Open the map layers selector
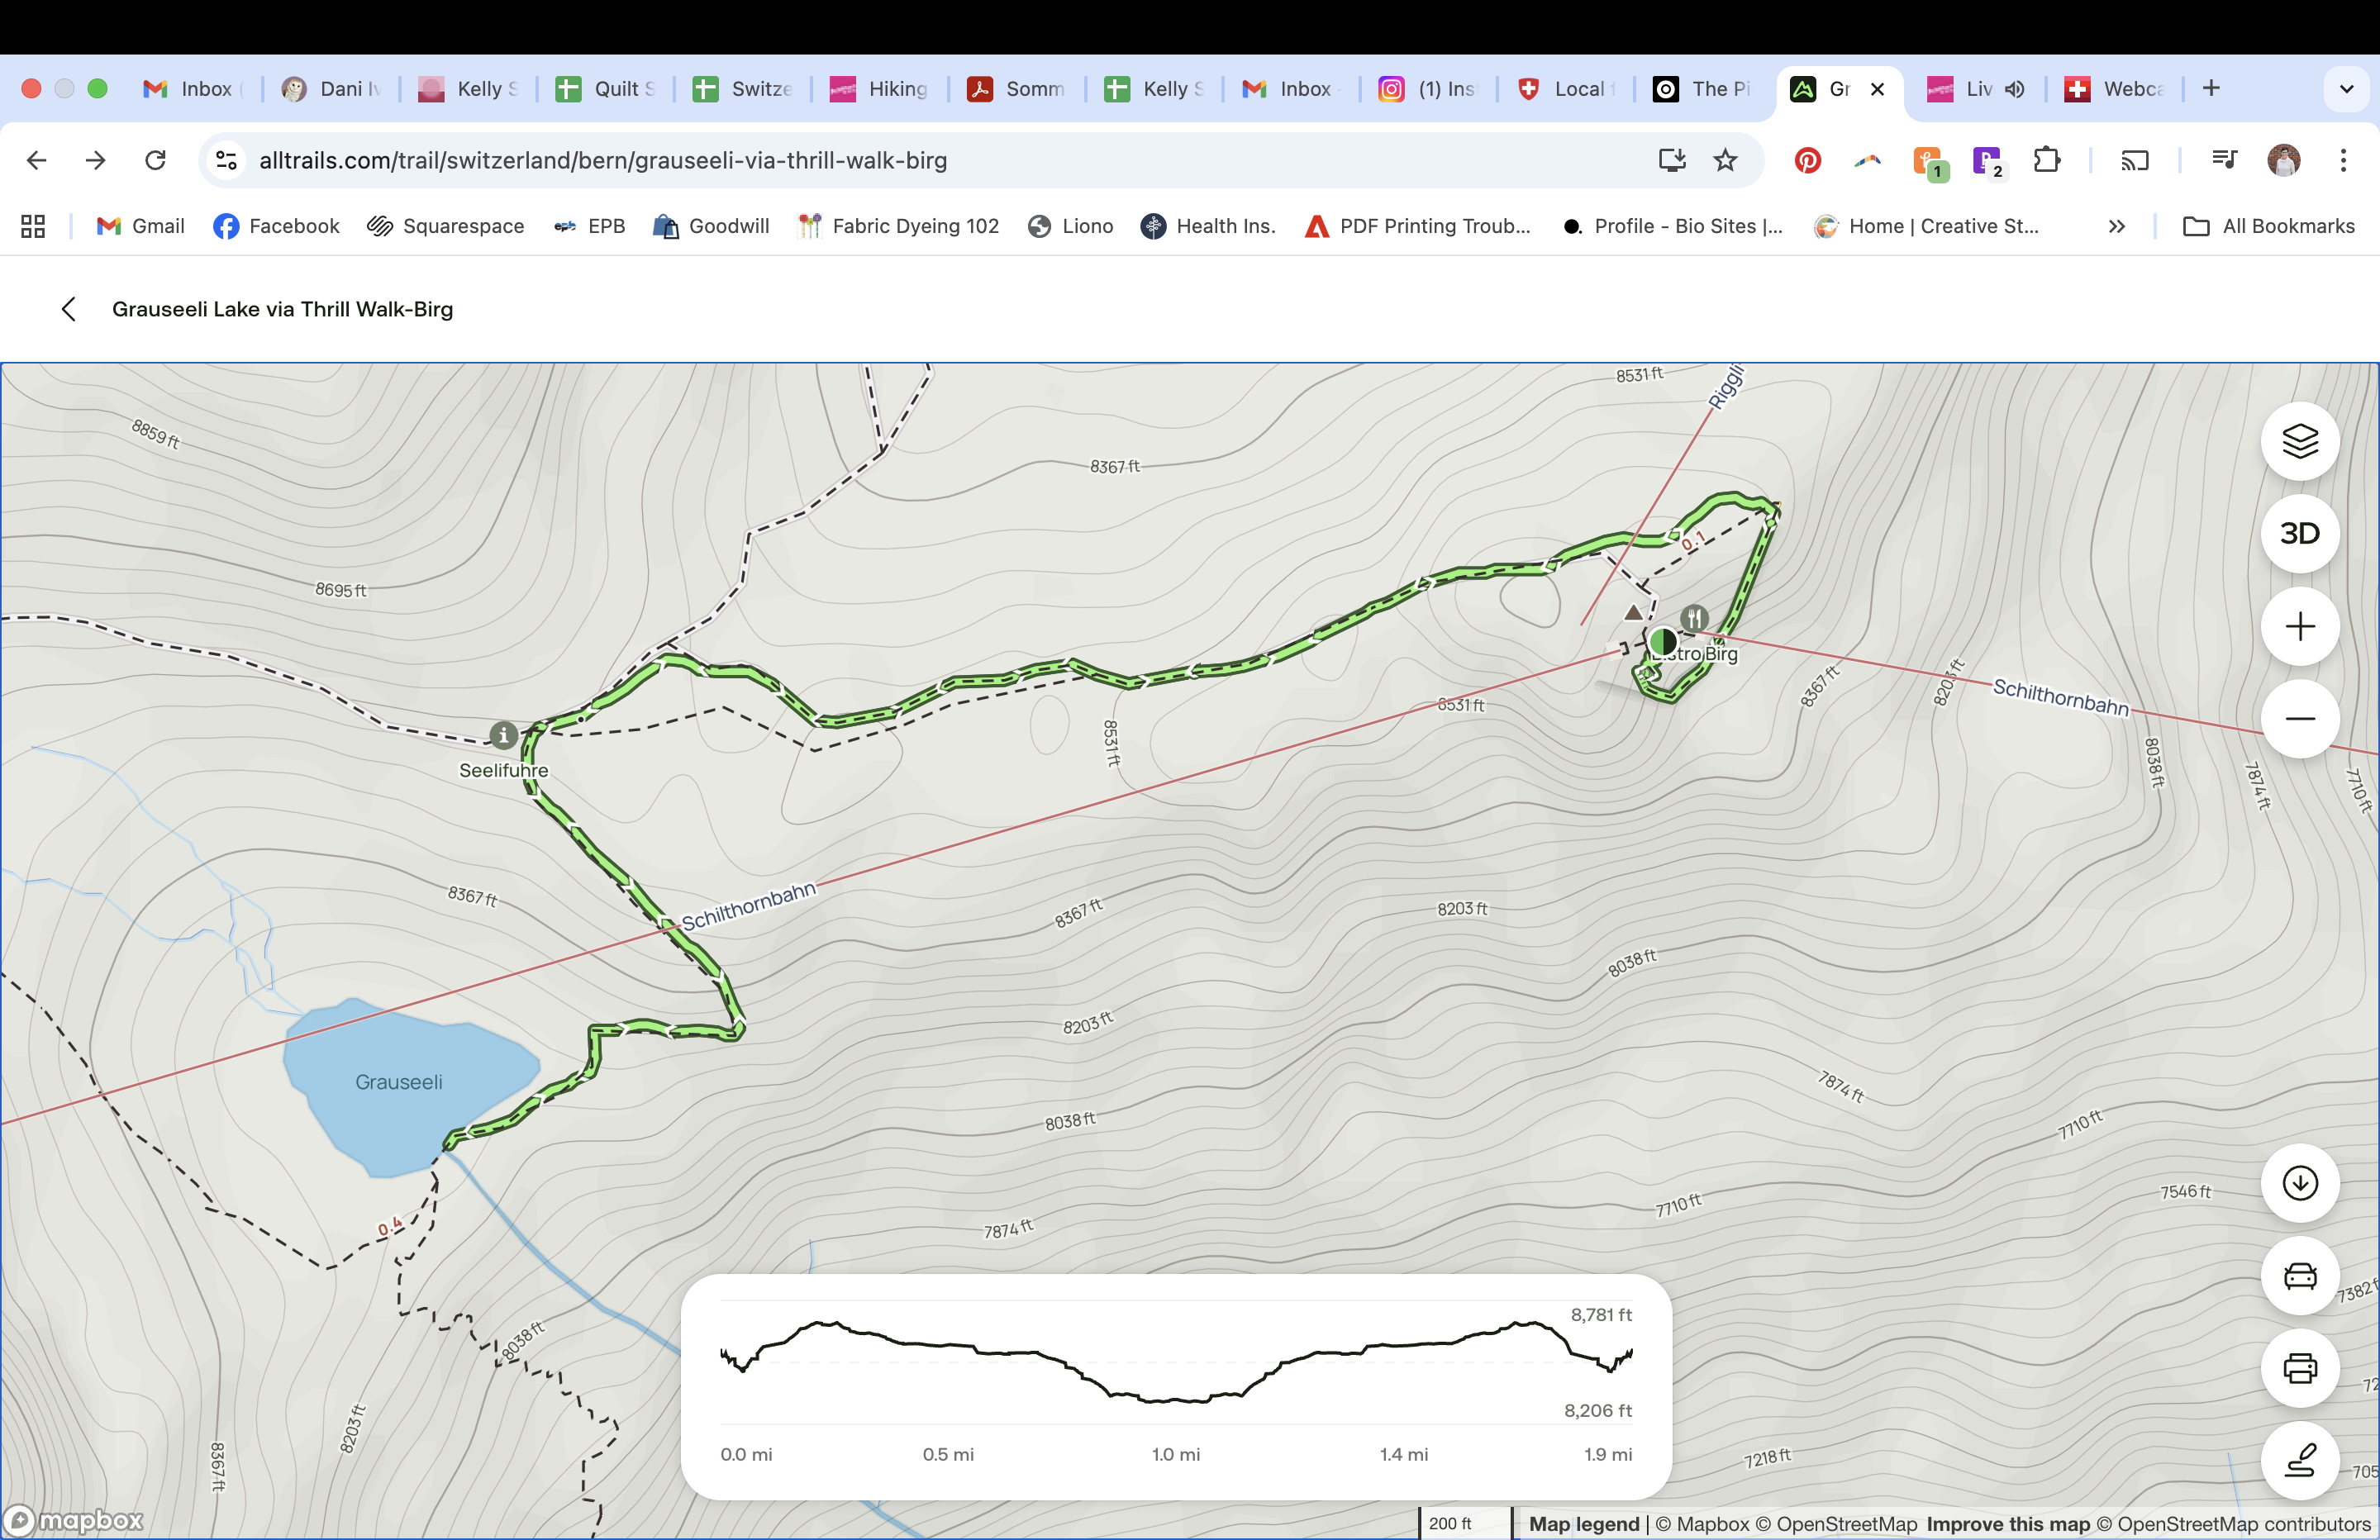Viewport: 2380px width, 1540px height. [x=2299, y=441]
